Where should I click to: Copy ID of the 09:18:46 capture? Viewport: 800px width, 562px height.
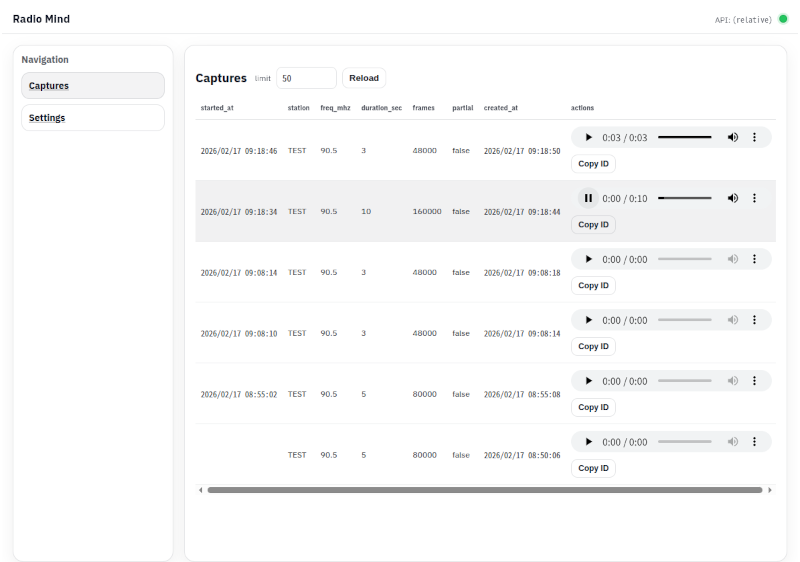click(x=593, y=164)
